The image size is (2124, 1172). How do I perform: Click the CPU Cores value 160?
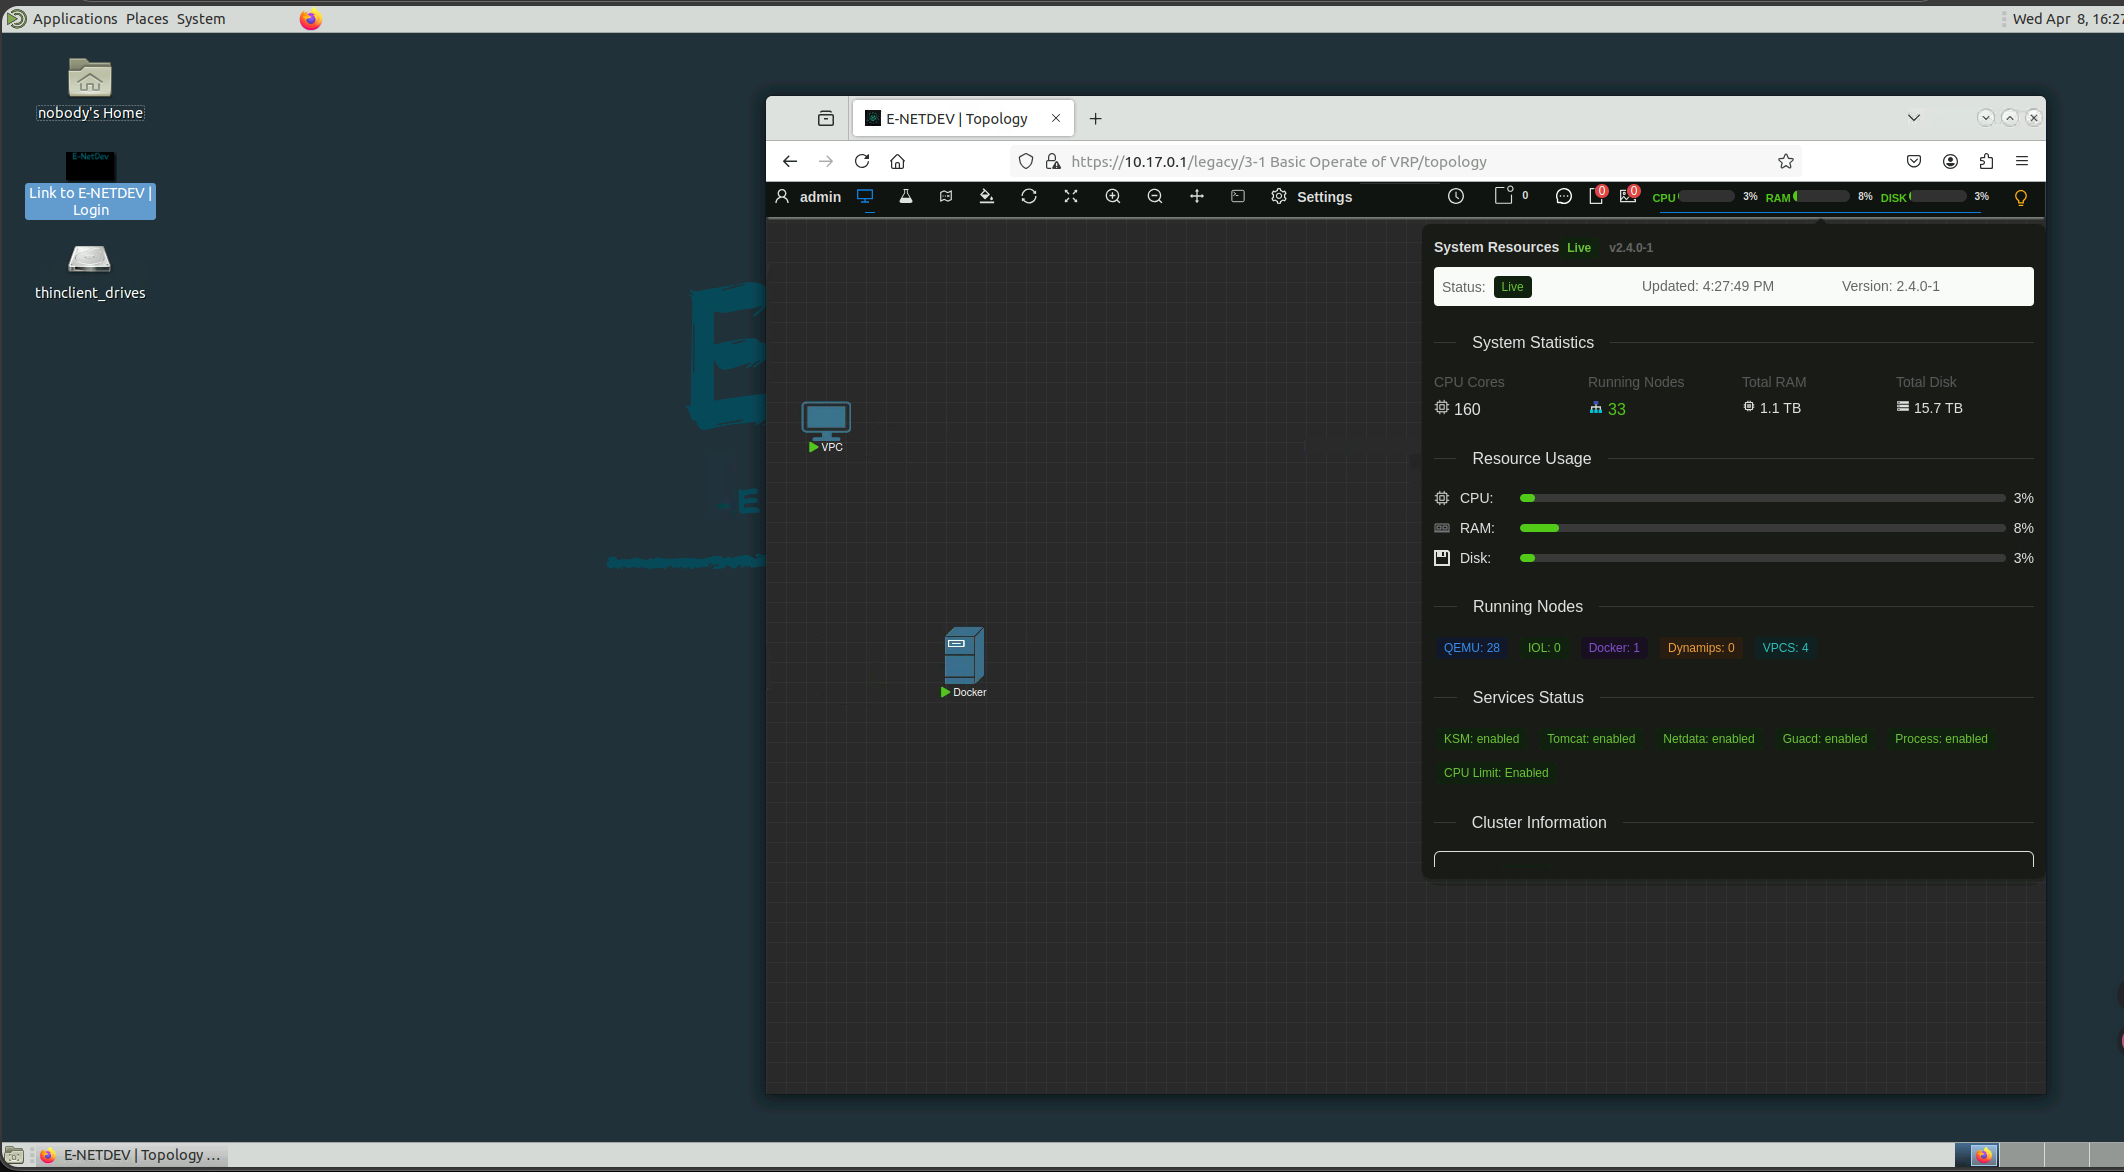click(1467, 409)
